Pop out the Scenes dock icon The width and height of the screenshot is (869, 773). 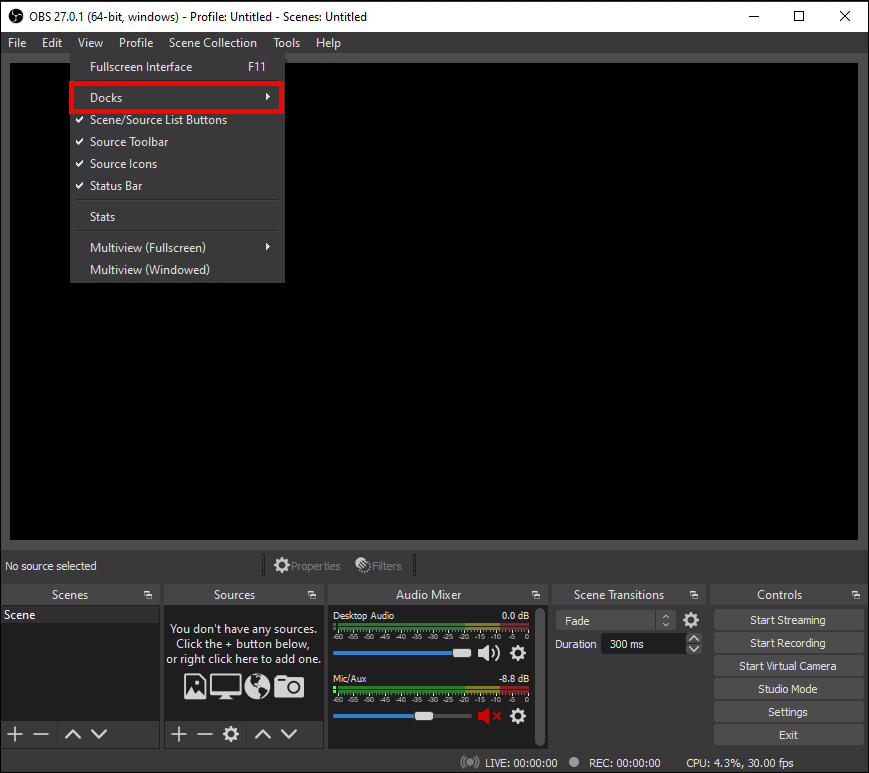tap(148, 595)
